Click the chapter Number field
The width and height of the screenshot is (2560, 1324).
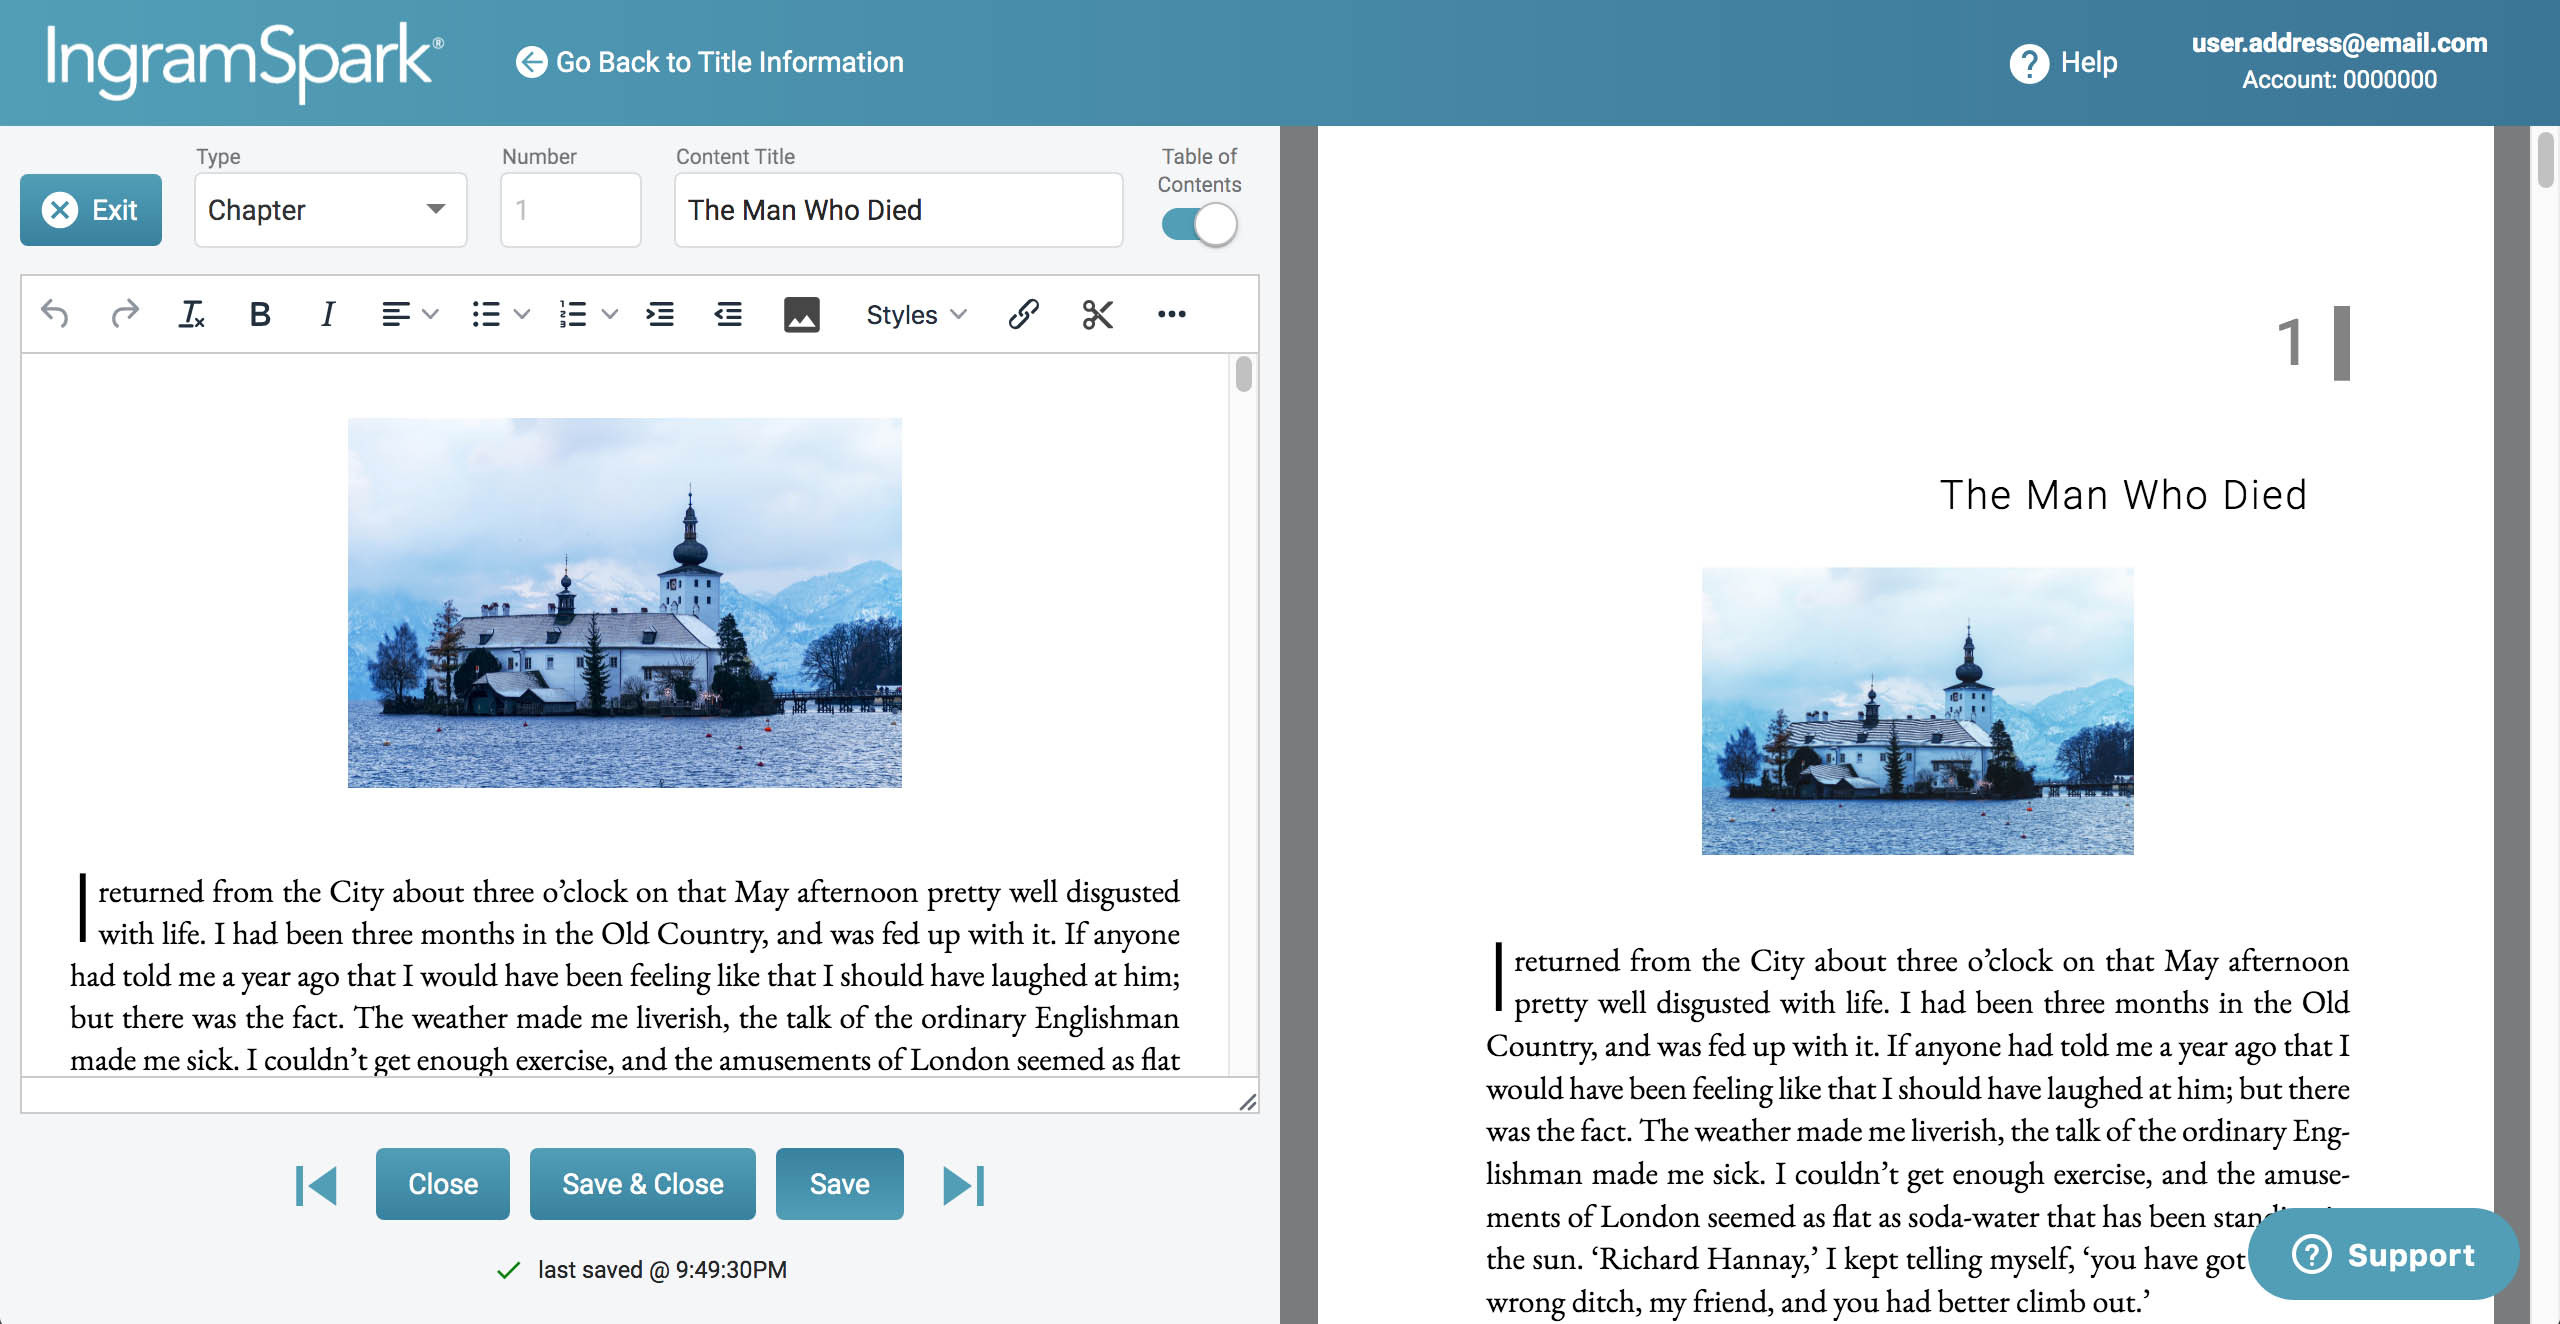click(570, 210)
